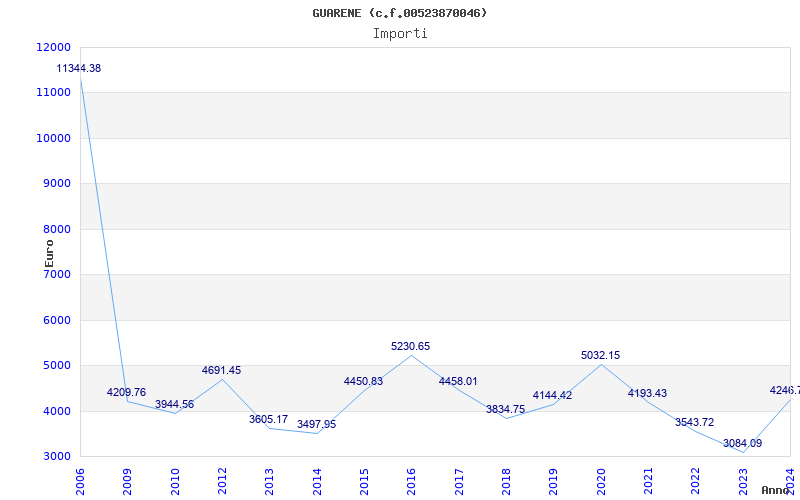
Task: Select the 2018 year label
Action: coord(506,482)
